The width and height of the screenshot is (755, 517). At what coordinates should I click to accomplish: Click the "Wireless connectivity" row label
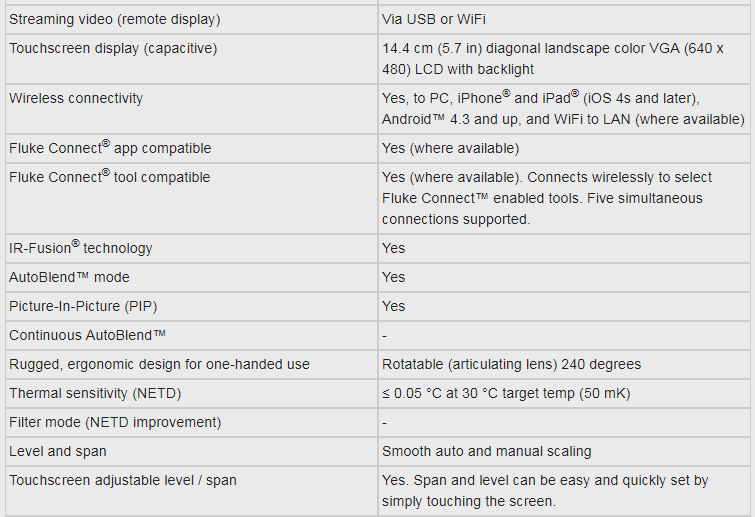coord(76,98)
